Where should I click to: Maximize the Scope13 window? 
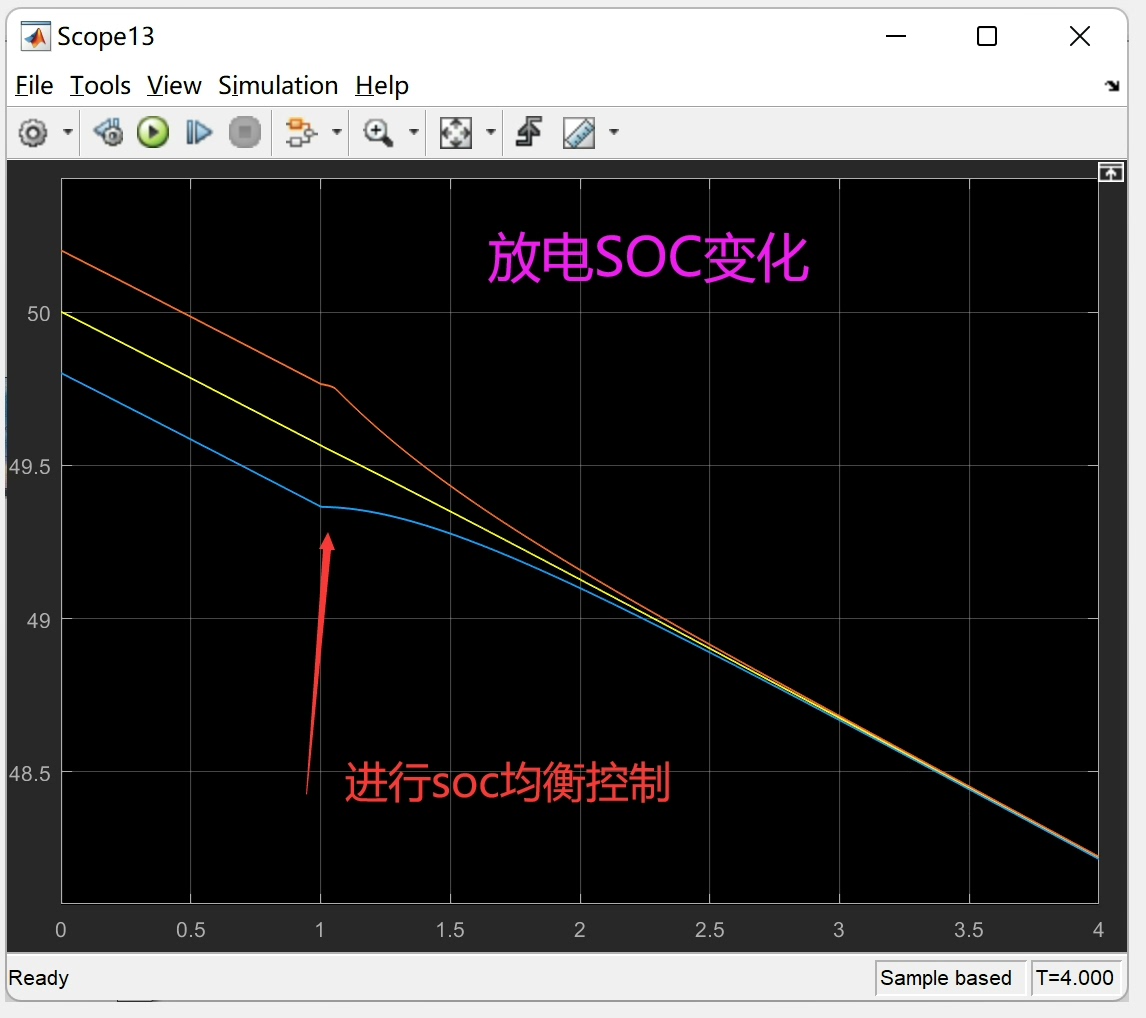[x=987, y=36]
